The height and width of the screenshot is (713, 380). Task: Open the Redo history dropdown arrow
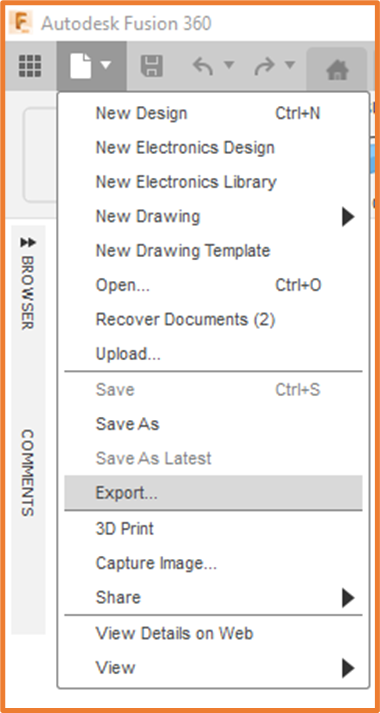pyautogui.click(x=290, y=65)
